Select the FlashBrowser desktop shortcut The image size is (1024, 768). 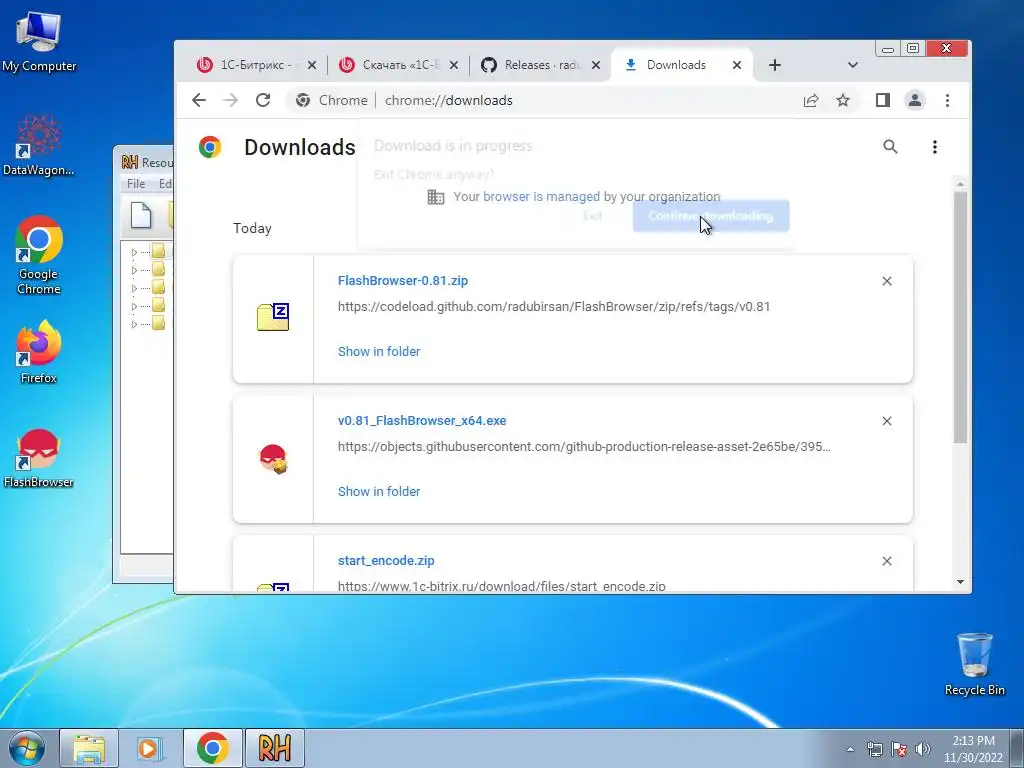pos(39,458)
